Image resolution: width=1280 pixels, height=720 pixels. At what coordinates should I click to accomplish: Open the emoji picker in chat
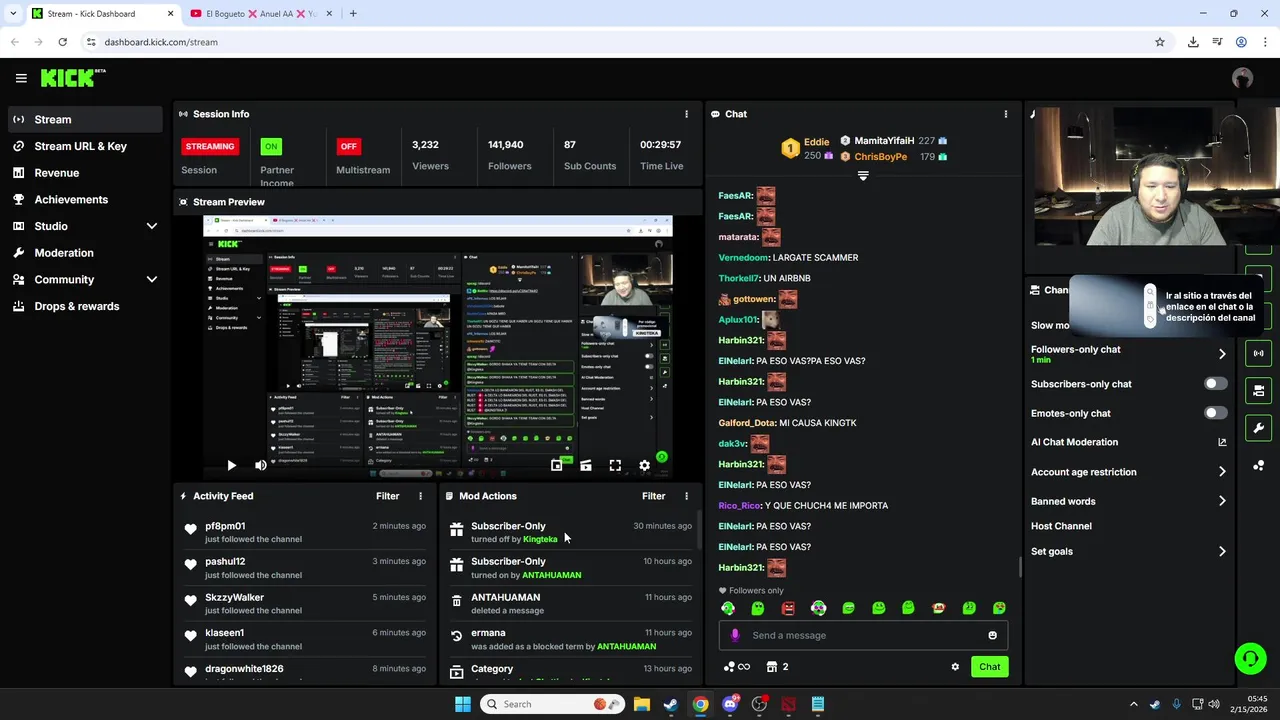tap(992, 635)
